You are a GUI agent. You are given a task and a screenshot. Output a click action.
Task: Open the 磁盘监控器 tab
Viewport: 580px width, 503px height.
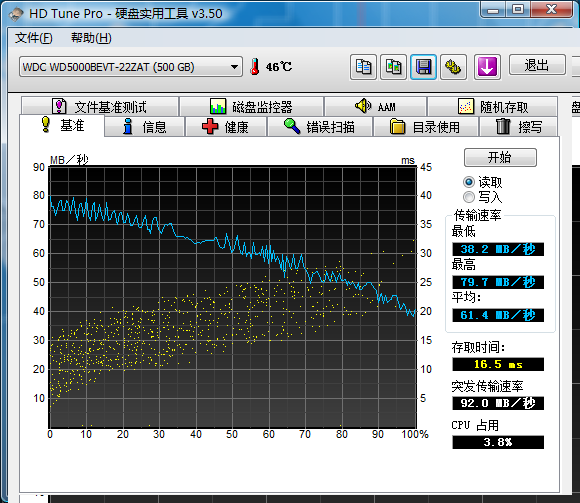pyautogui.click(x=252, y=107)
